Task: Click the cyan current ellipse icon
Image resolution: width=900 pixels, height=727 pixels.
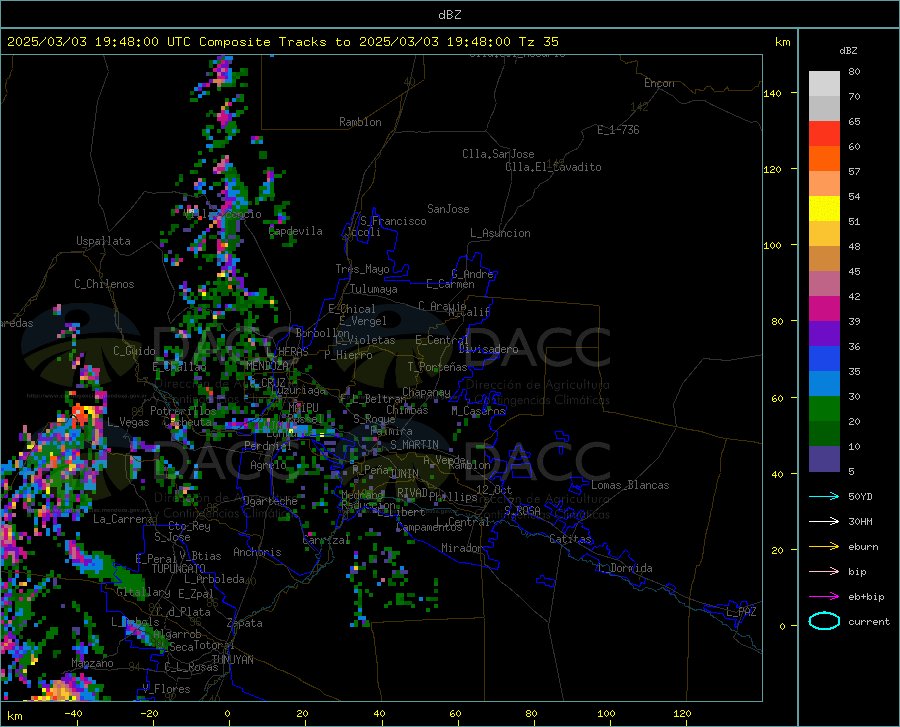Action: 824,621
